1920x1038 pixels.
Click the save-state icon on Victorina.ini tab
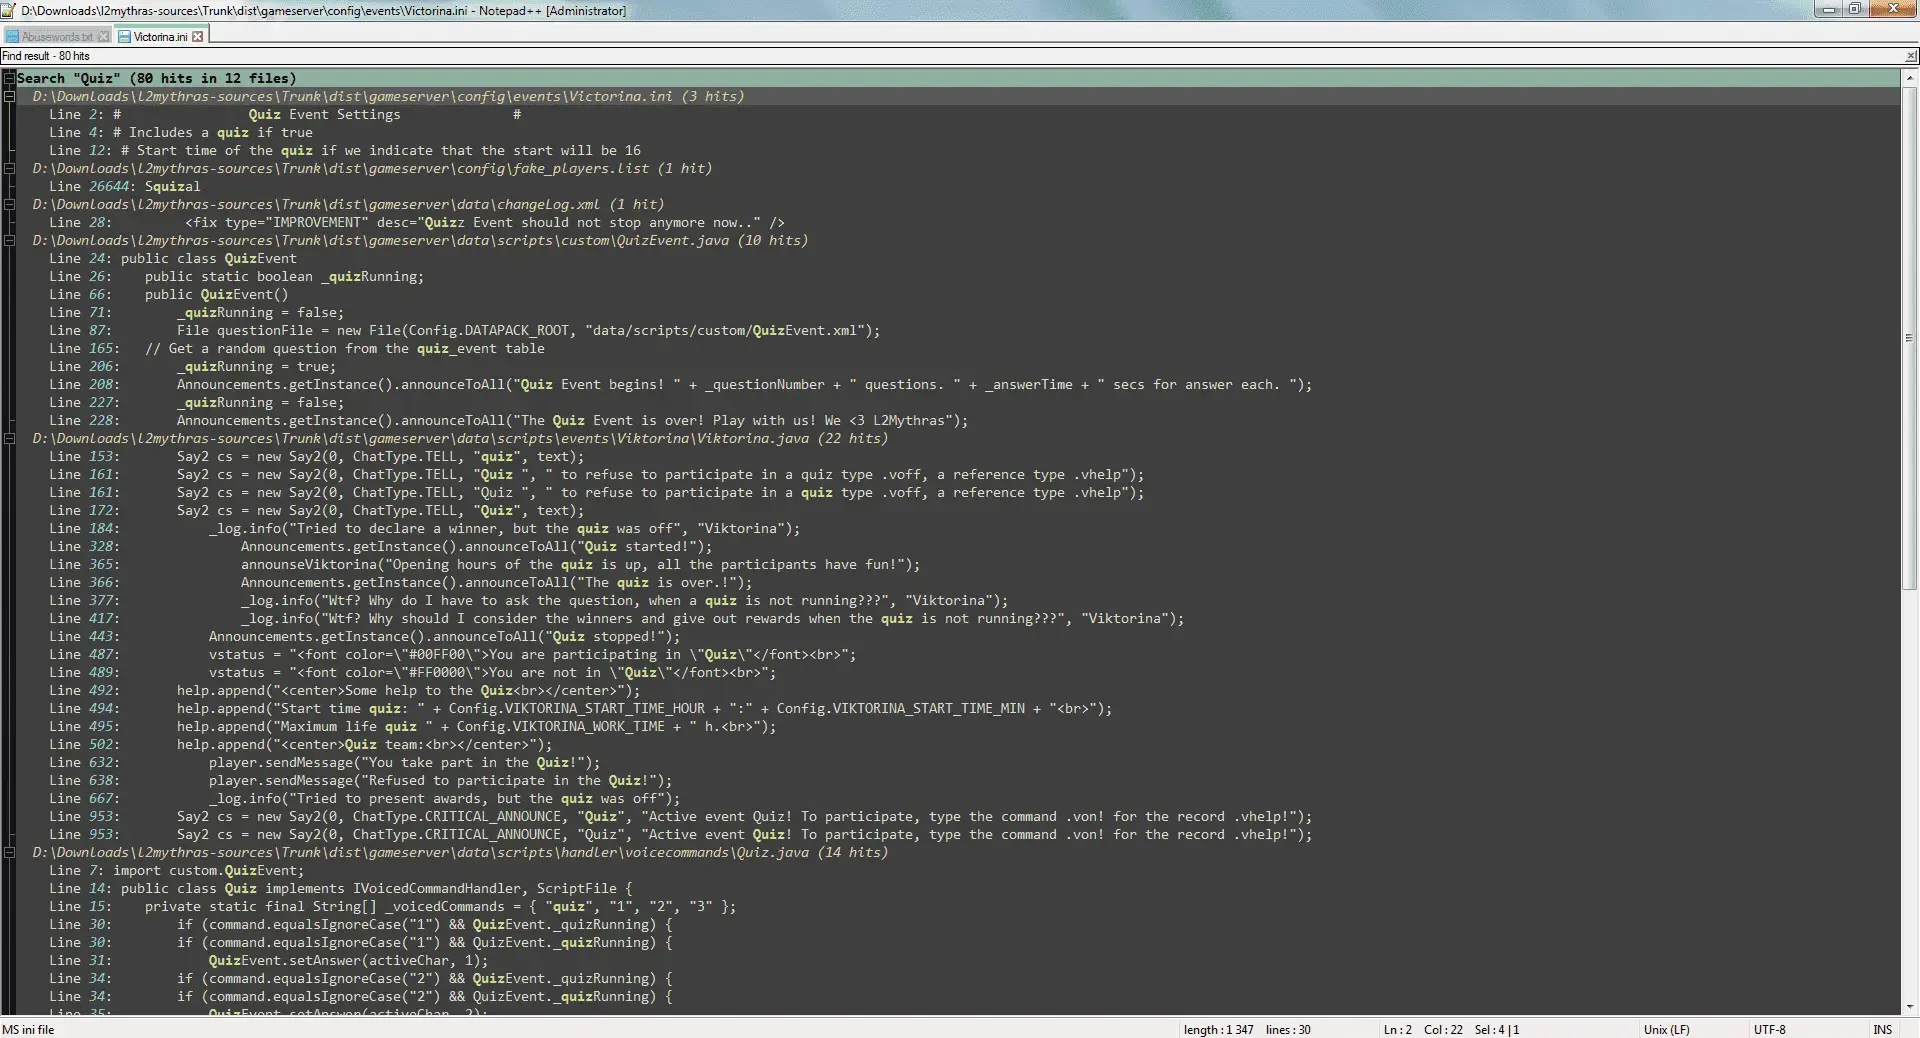pos(125,37)
